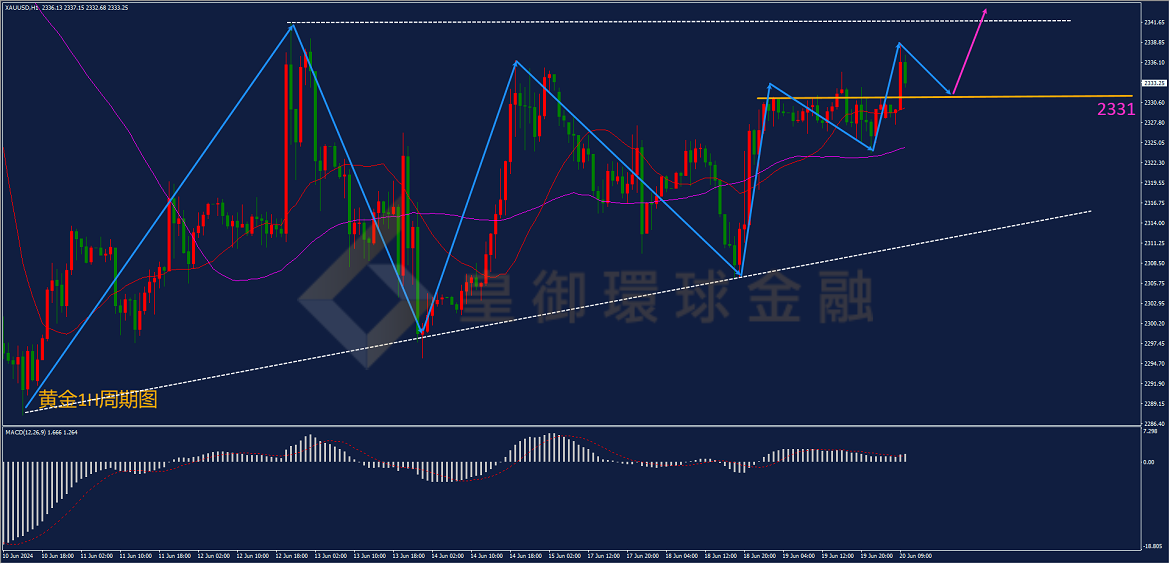Click the magenta 2331 price annotation
The width and height of the screenshot is (1170, 564).
1116,110
